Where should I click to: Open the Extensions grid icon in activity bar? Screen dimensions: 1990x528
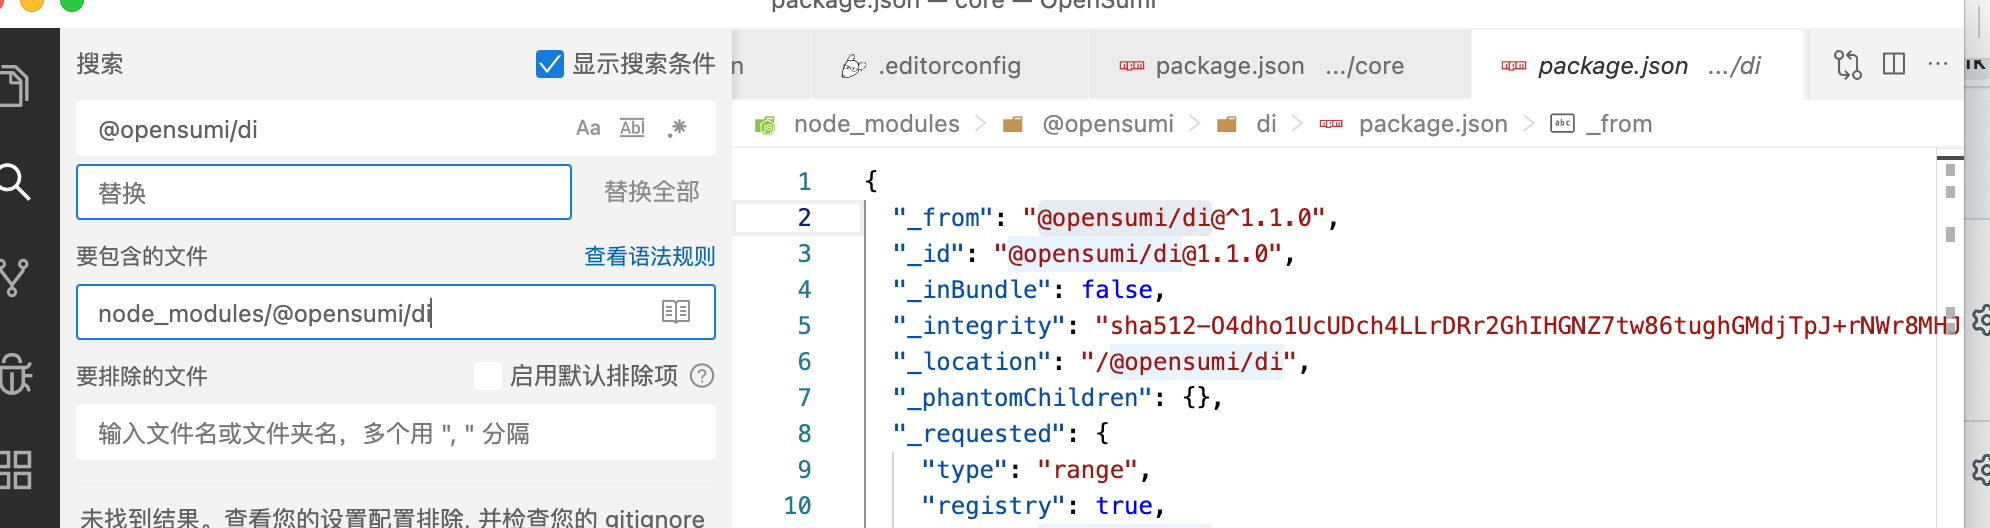tap(15, 470)
